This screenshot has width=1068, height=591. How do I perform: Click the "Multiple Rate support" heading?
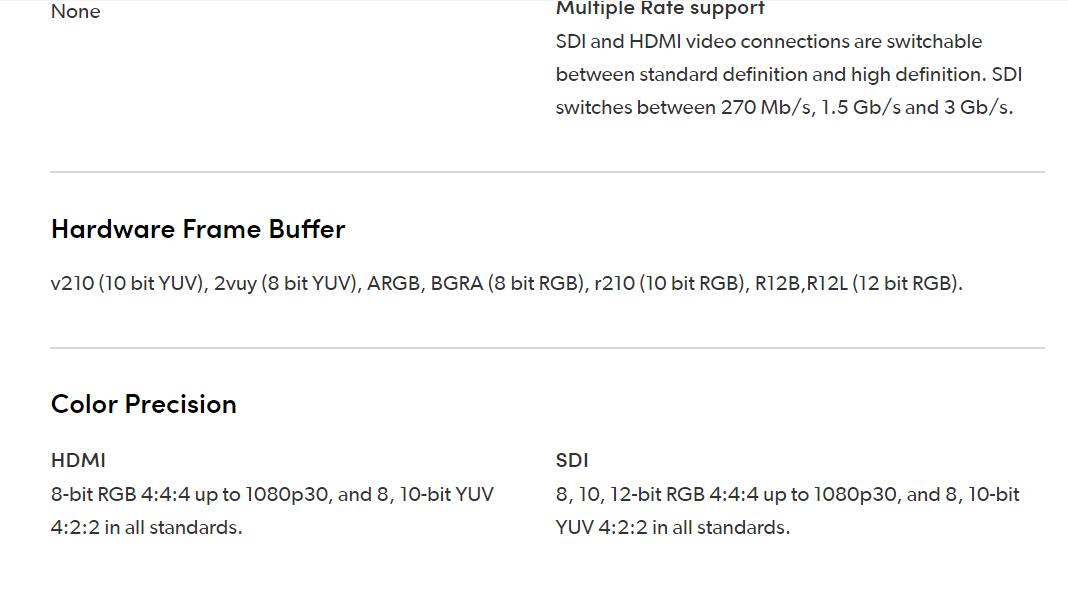660,9
